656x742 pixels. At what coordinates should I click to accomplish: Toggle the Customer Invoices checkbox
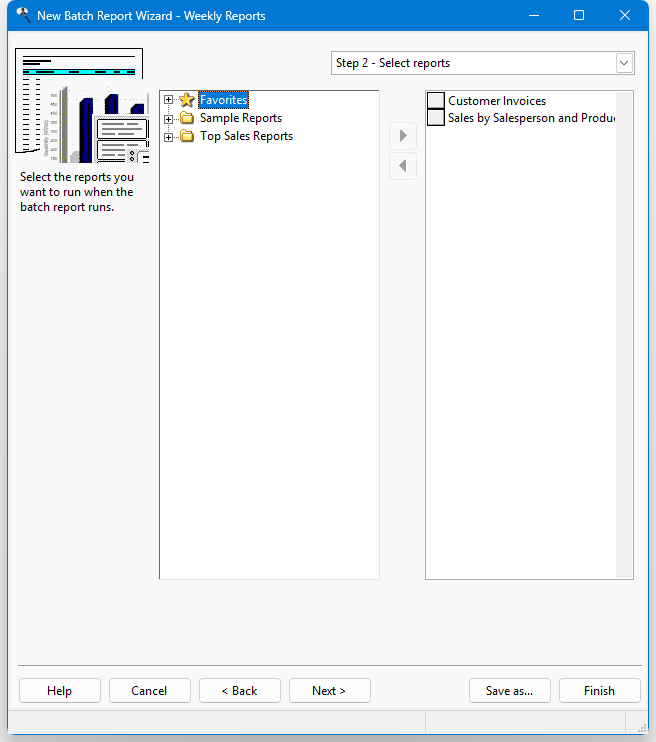pos(436,101)
